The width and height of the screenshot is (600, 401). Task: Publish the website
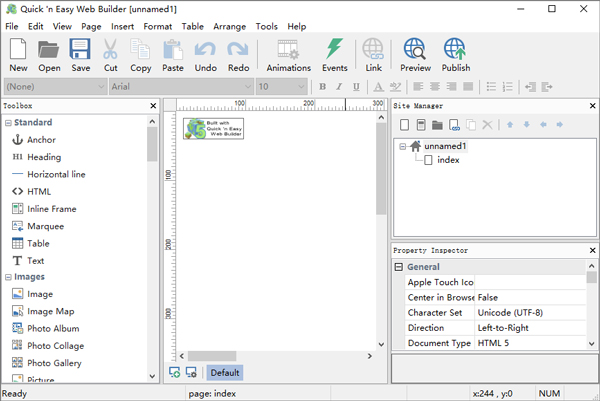[455, 55]
